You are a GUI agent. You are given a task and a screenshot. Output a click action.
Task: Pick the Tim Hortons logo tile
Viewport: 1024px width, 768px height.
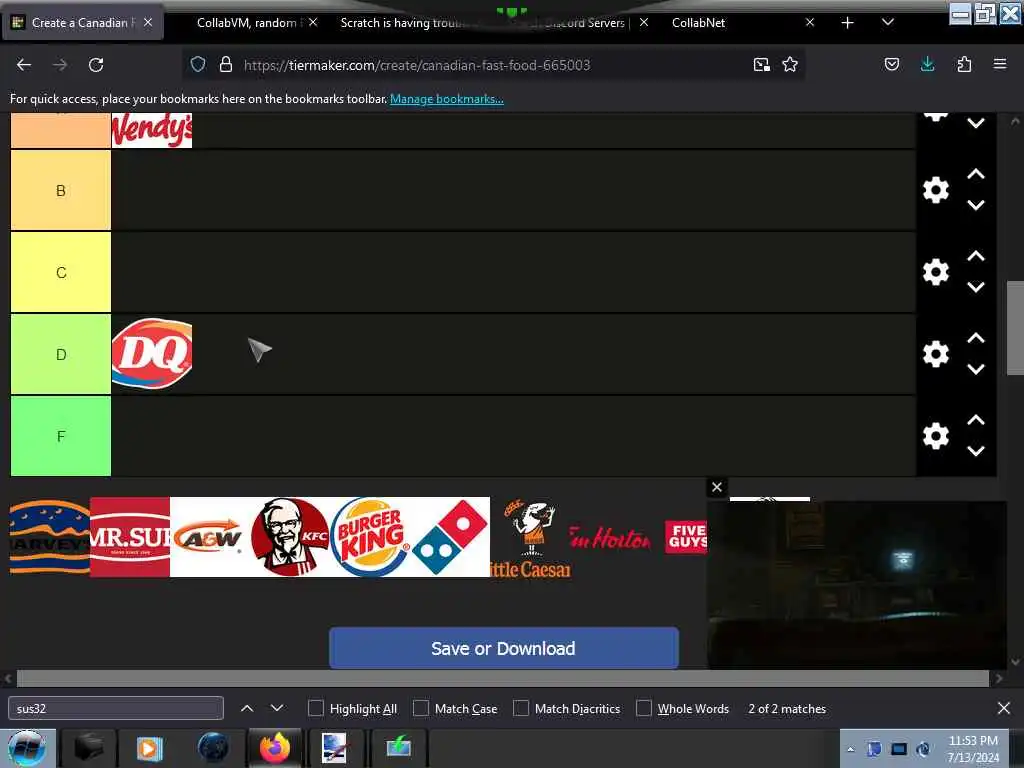click(x=610, y=538)
